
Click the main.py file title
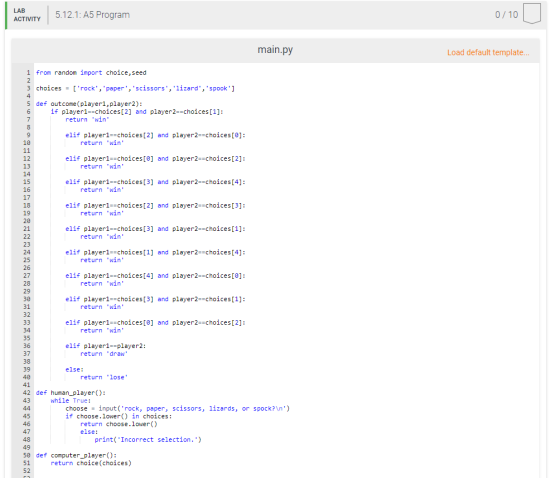[x=275, y=50]
